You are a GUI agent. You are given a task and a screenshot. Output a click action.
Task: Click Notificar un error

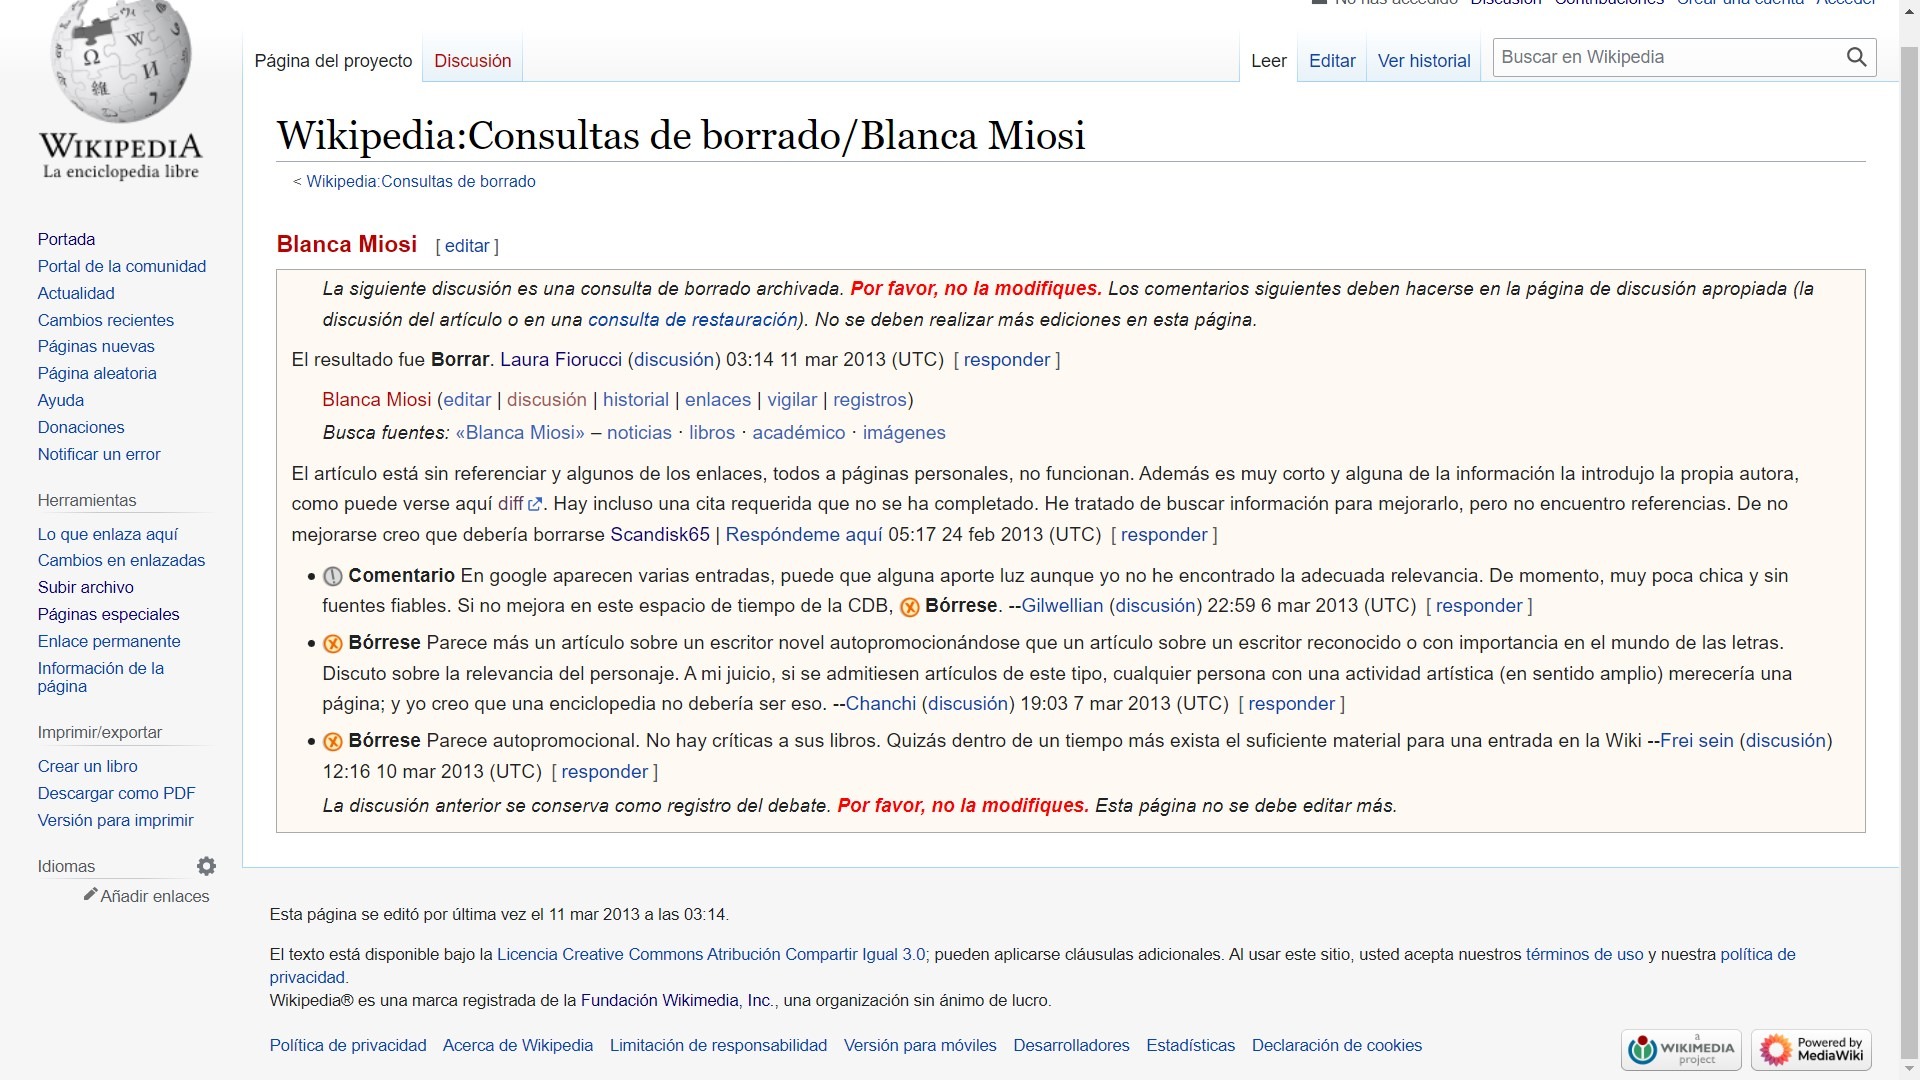99,454
